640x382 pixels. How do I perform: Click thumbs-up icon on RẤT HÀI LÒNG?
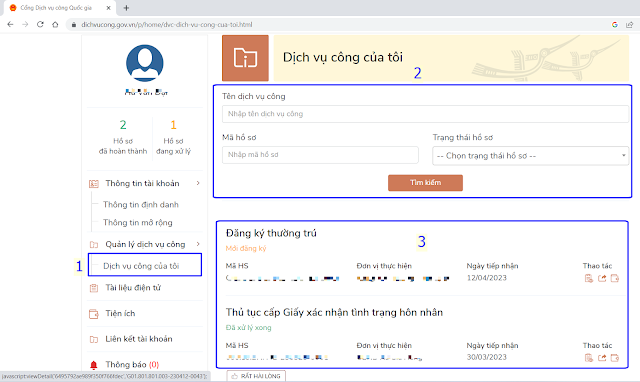(234, 376)
